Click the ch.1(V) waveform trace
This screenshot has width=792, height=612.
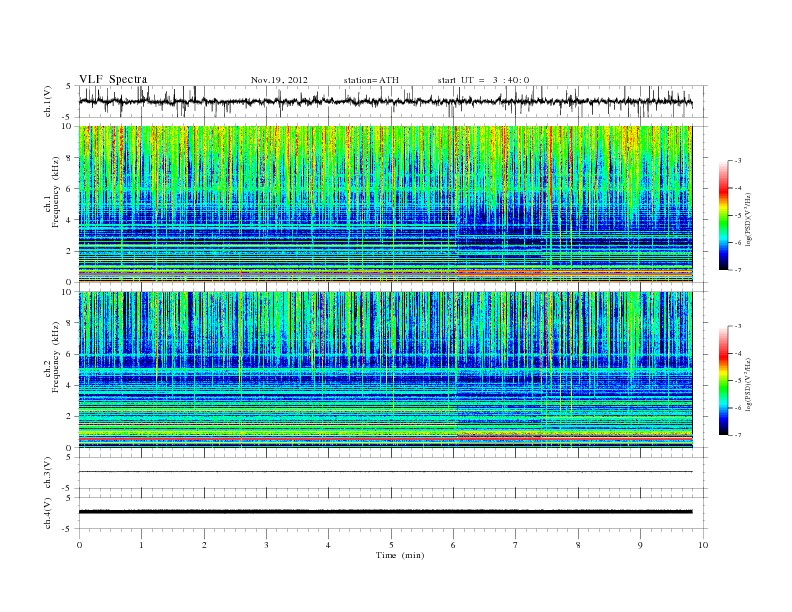point(385,101)
